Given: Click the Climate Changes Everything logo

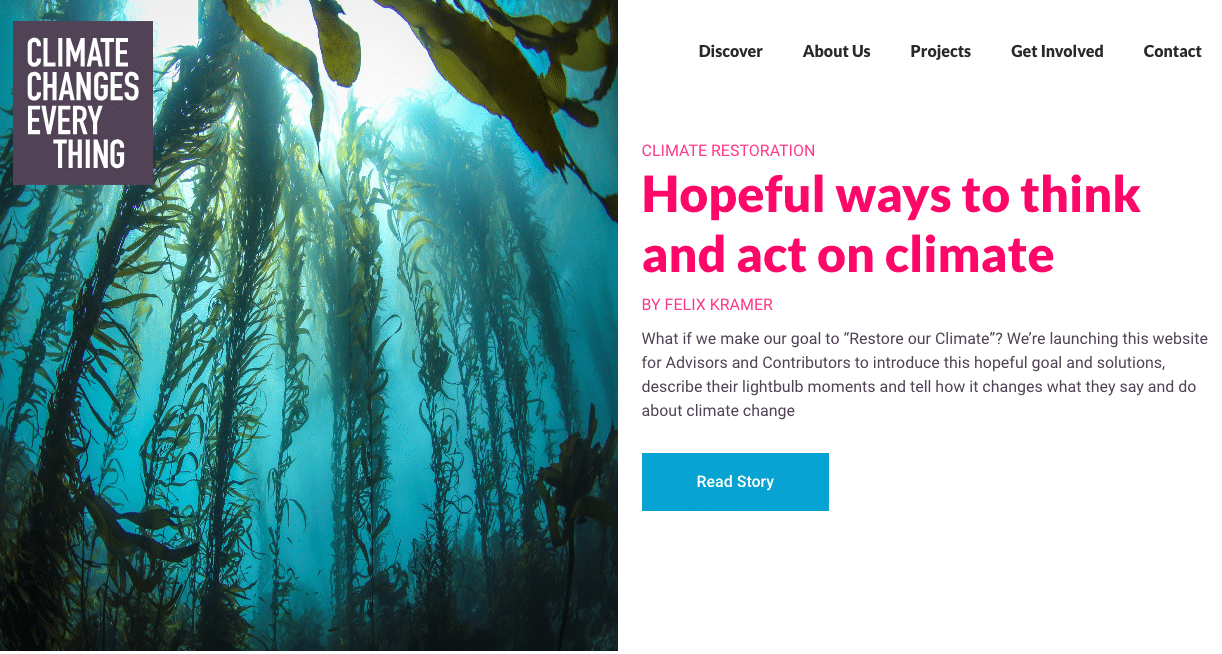Looking at the screenshot, I should pos(83,103).
